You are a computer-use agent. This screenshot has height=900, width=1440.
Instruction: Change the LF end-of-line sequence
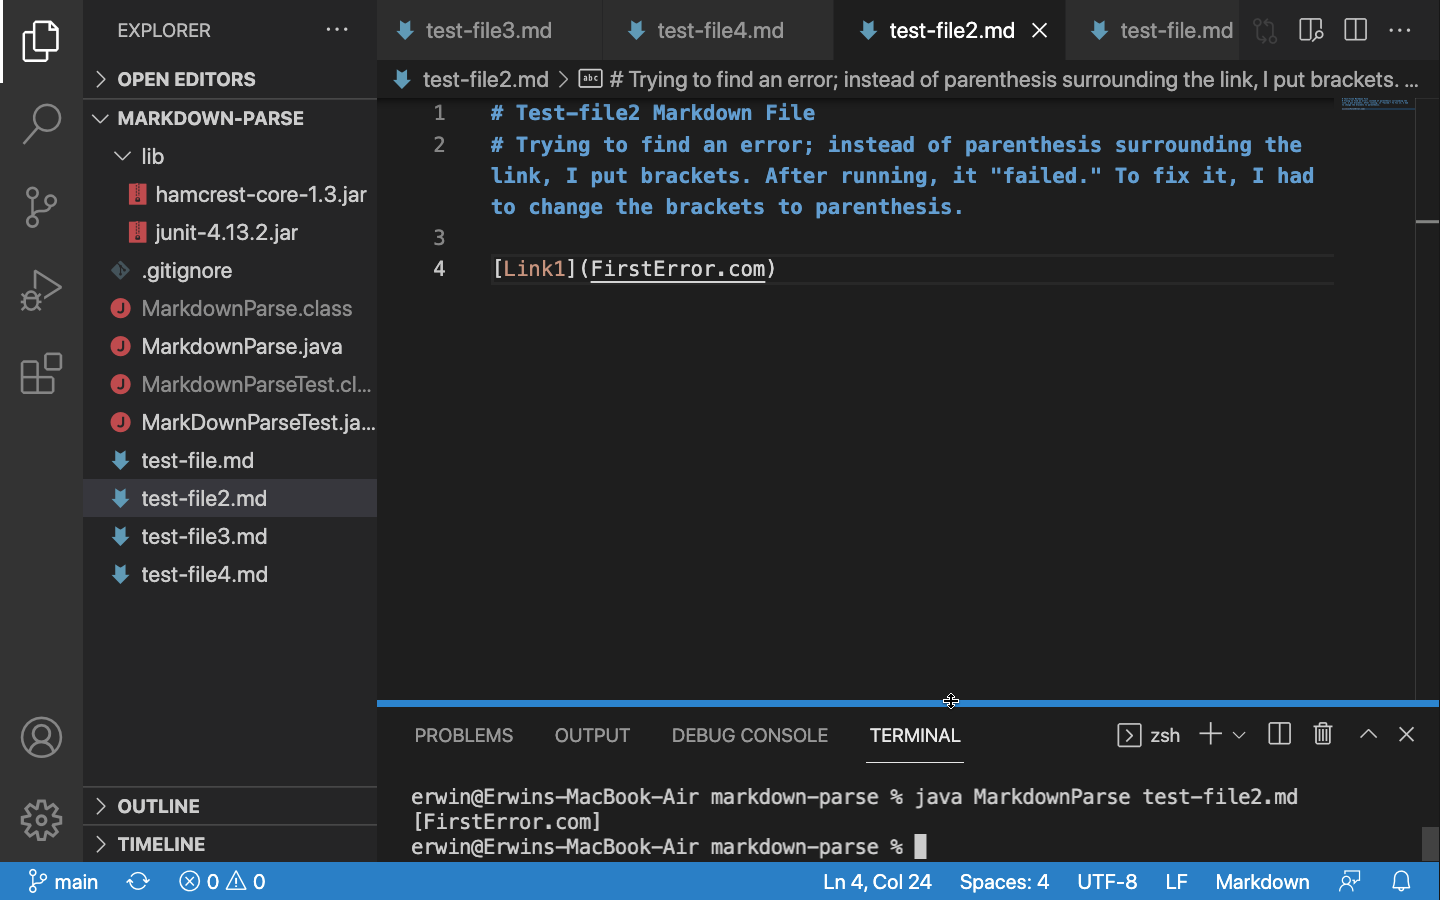[x=1176, y=881]
